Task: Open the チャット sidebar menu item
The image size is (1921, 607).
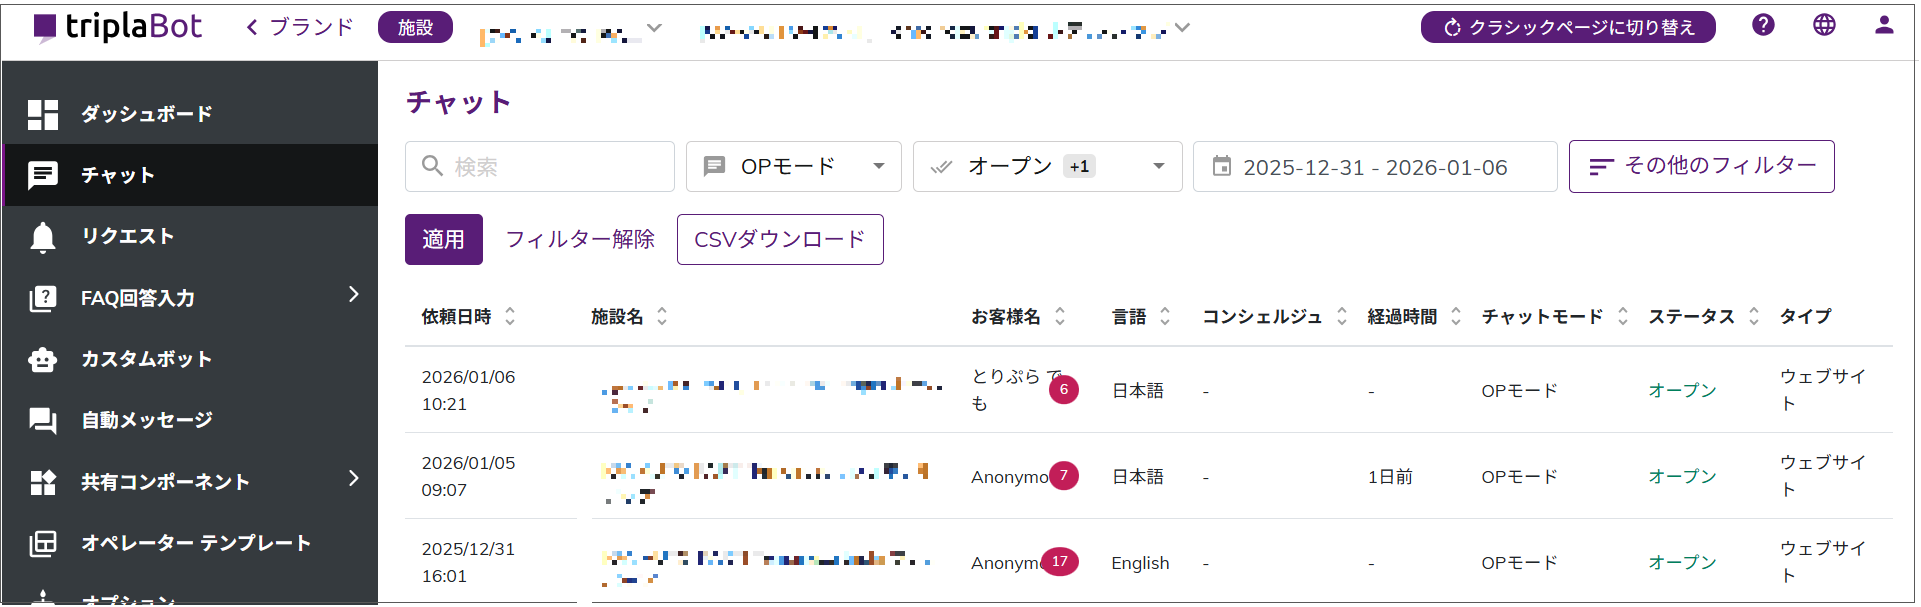Action: pos(118,175)
